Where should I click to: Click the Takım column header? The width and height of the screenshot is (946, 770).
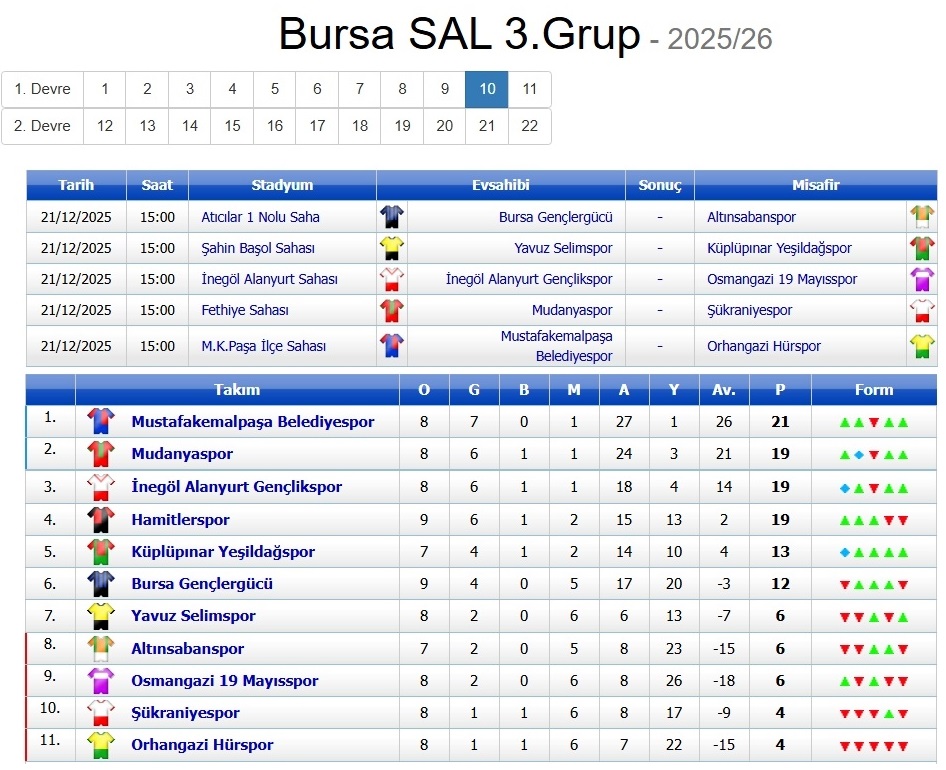point(237,390)
